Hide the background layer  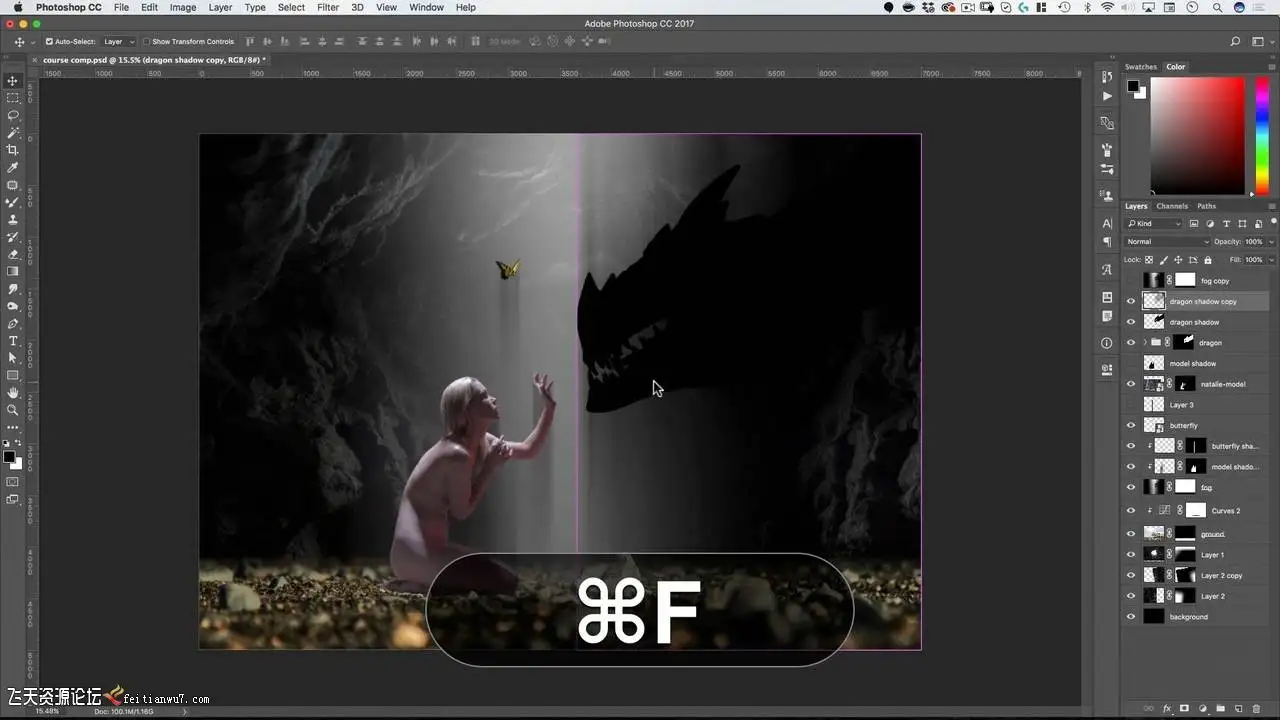pos(1131,617)
